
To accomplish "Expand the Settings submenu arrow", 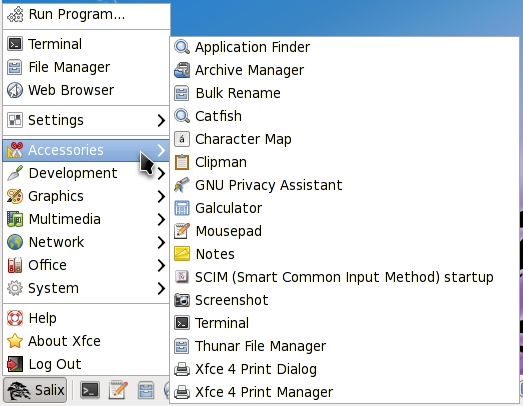I will 161,120.
